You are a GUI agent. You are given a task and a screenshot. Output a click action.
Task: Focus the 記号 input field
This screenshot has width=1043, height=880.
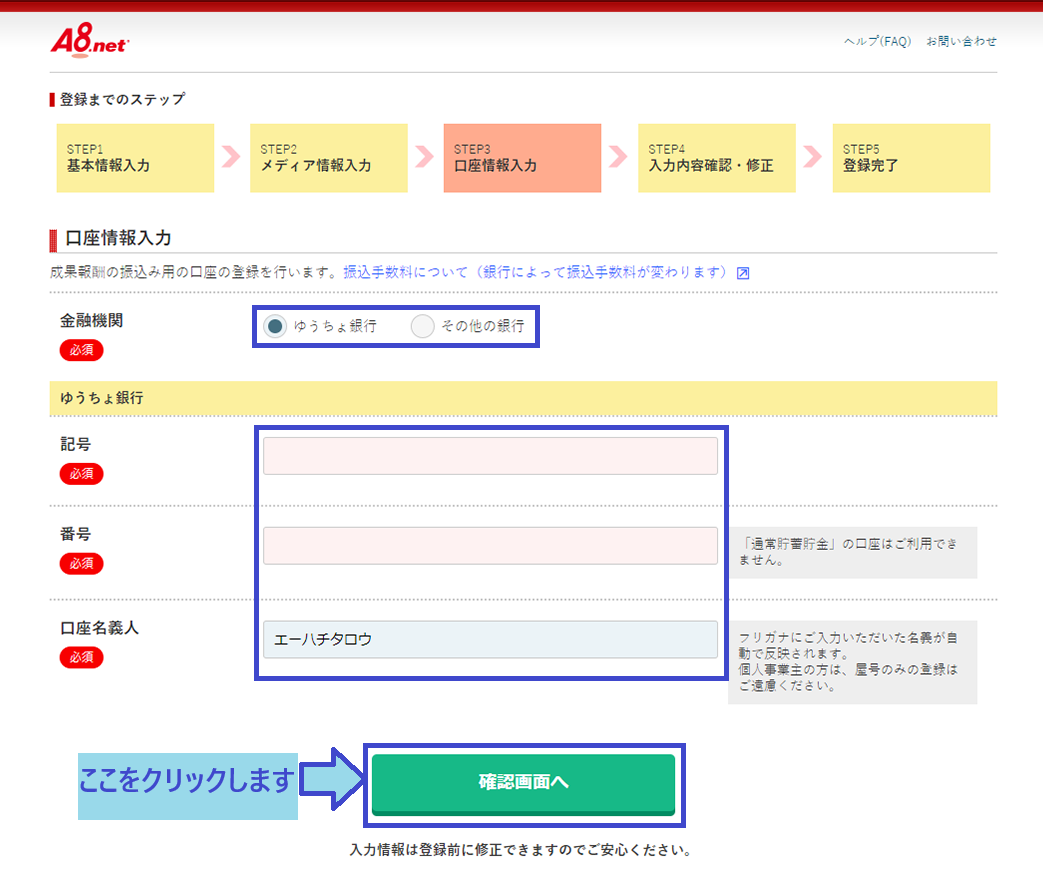click(490, 456)
